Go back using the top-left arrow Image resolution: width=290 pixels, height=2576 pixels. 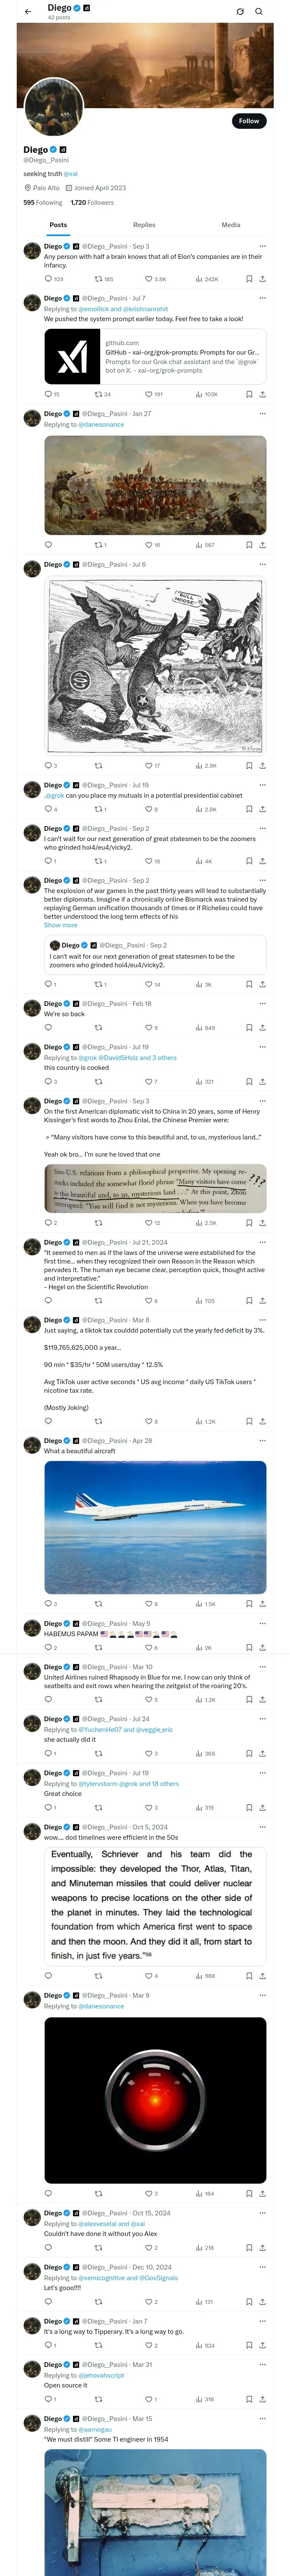(x=28, y=11)
